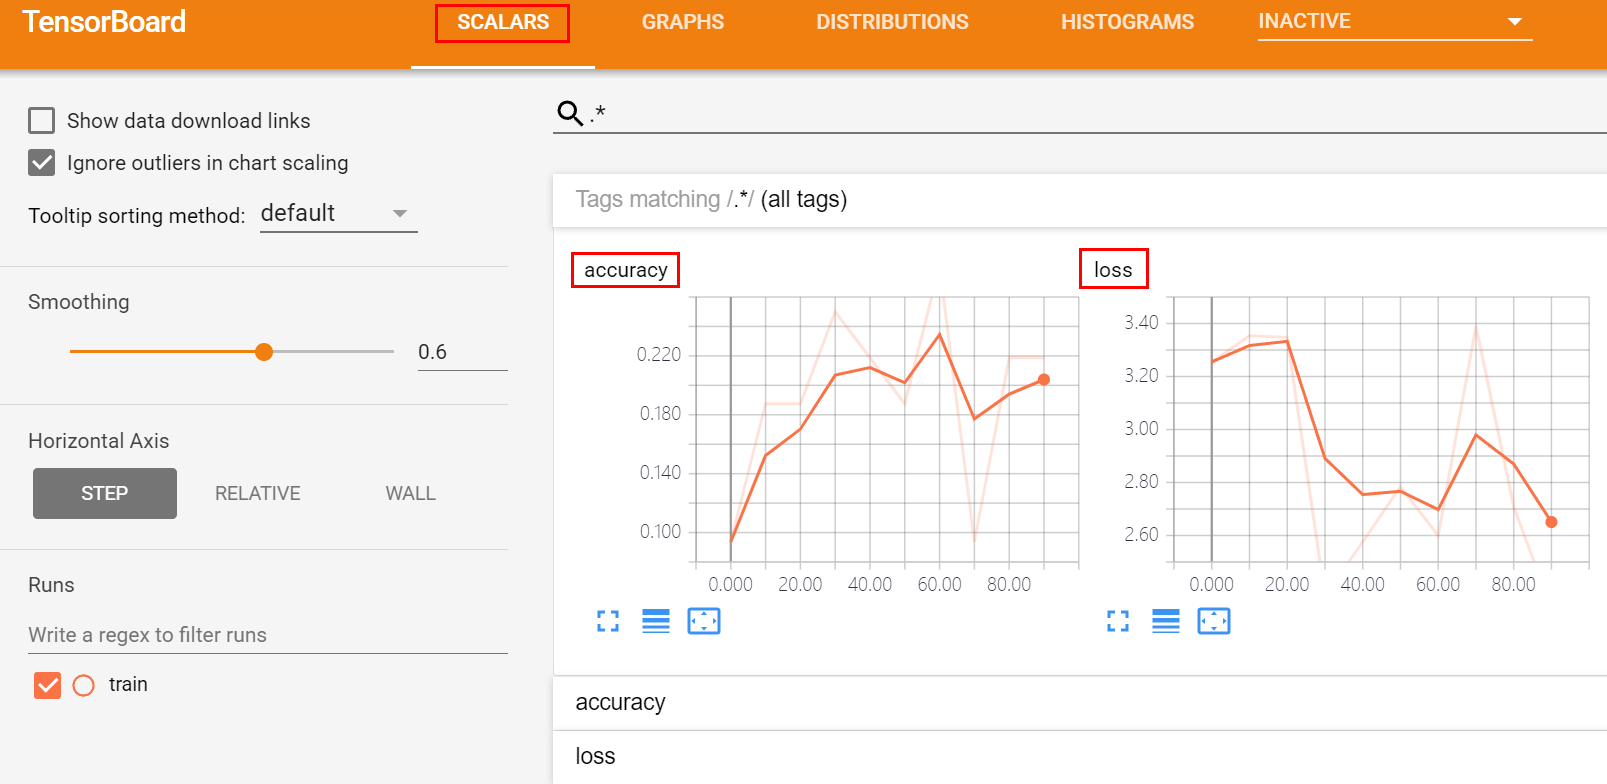Expand the loss chart to full size
The width and height of the screenshot is (1607, 784).
coord(1118,621)
